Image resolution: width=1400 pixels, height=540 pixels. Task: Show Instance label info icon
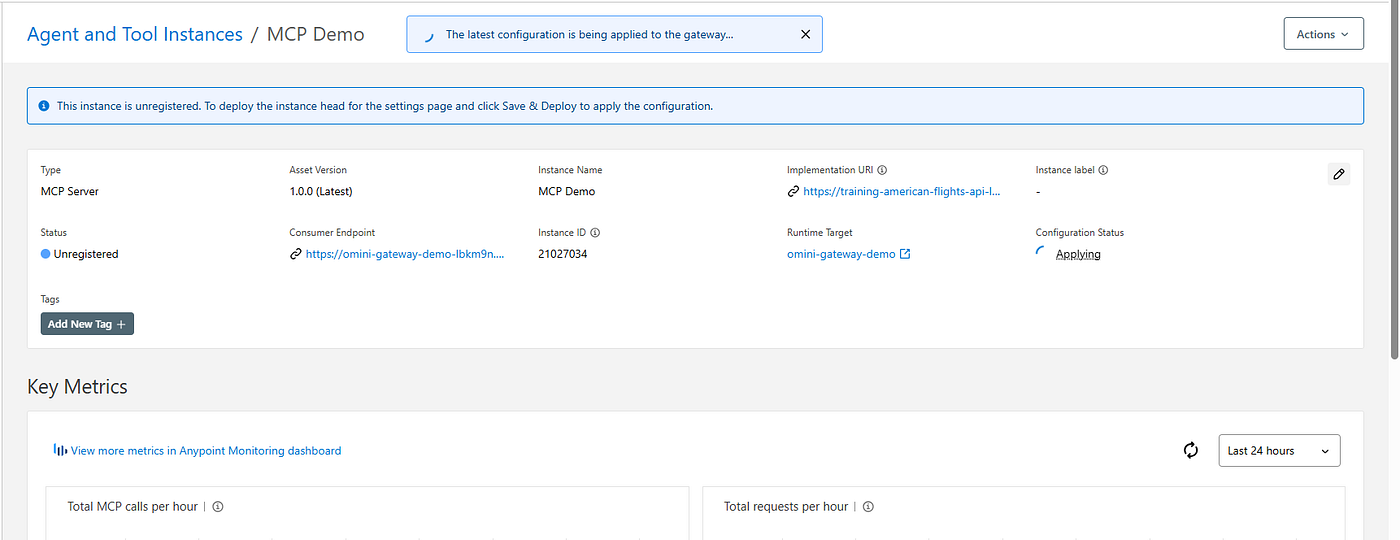(x=1103, y=170)
